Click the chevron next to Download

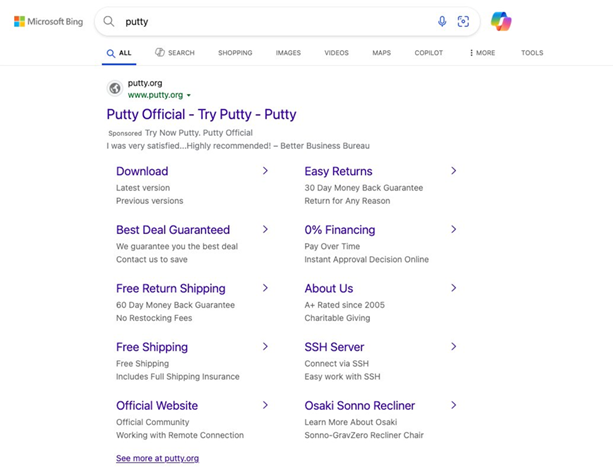[265, 171]
